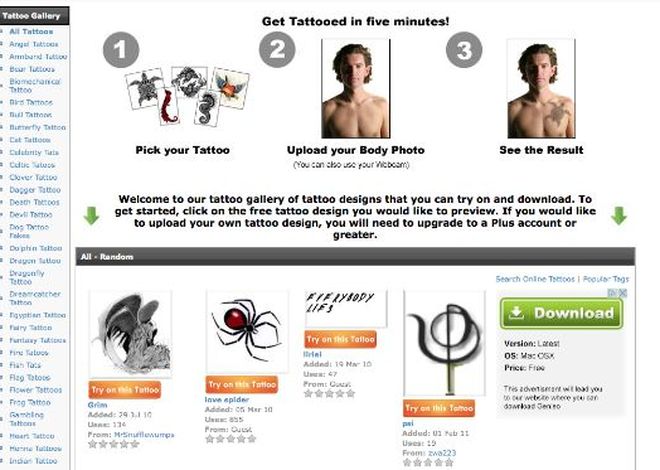The width and height of the screenshot is (660, 470).
Task: Open uploader MrSnufflewumps profile link
Action: [144, 435]
